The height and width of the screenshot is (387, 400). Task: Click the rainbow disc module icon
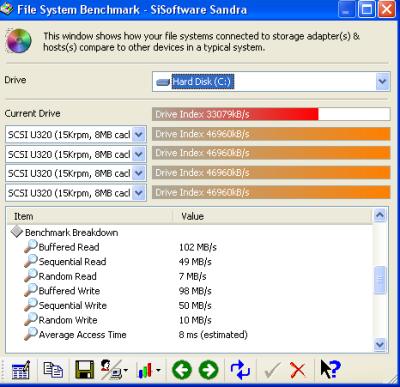[19, 41]
